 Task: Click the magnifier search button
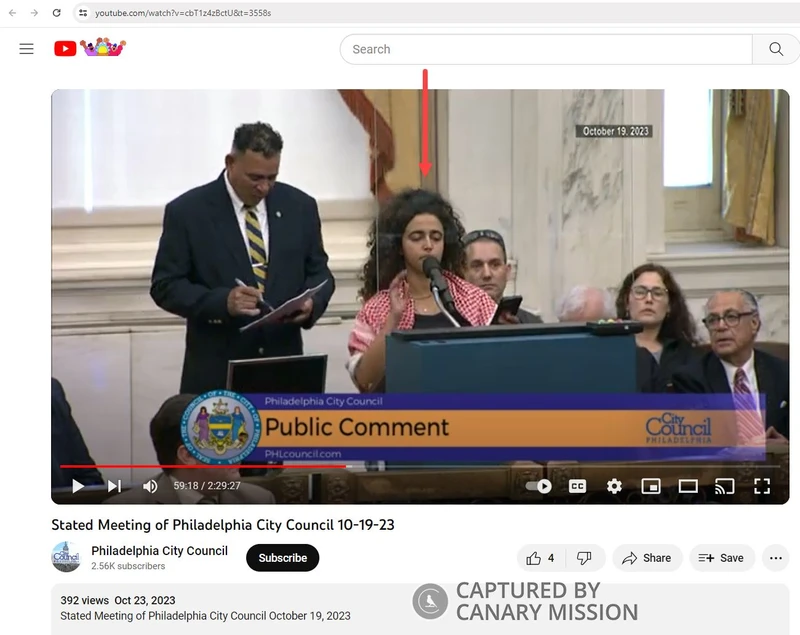tap(776, 49)
